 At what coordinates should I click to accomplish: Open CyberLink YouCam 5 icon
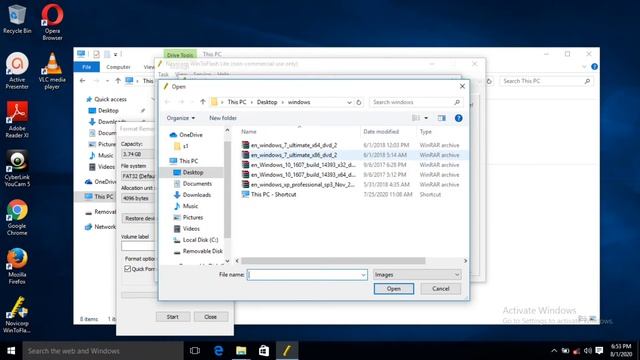tap(17, 168)
